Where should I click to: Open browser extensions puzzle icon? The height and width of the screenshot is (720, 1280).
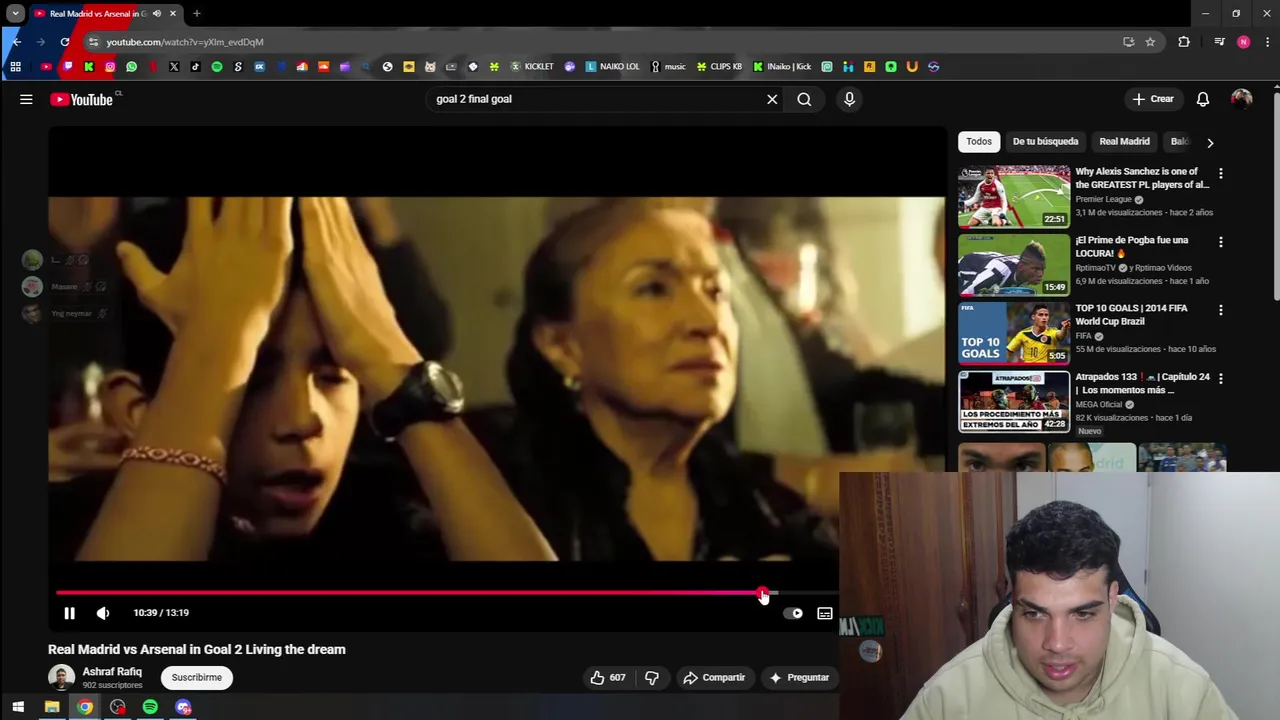click(x=1184, y=42)
